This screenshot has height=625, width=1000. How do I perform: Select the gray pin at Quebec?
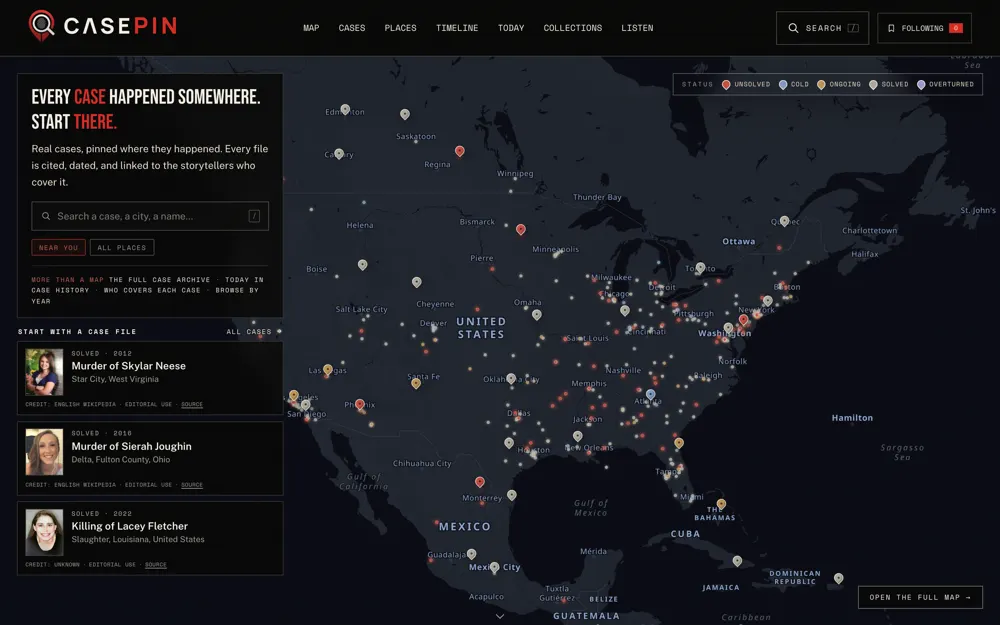(x=784, y=221)
